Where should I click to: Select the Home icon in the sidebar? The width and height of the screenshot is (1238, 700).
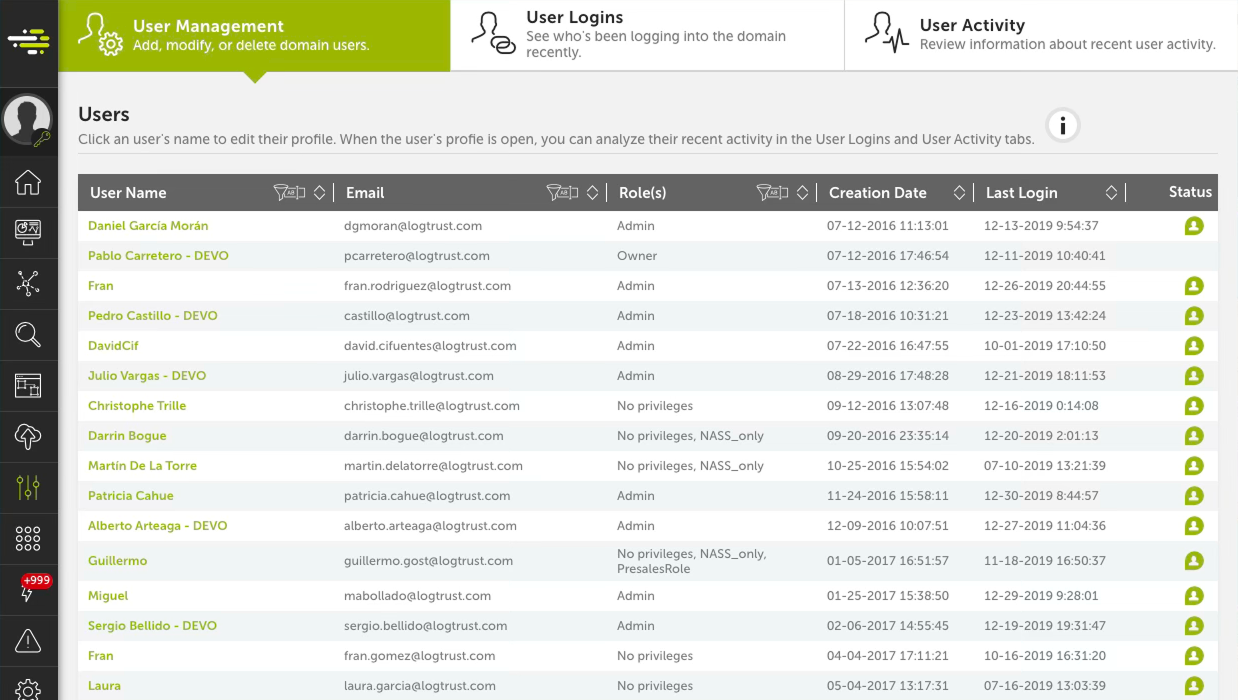pos(29,182)
